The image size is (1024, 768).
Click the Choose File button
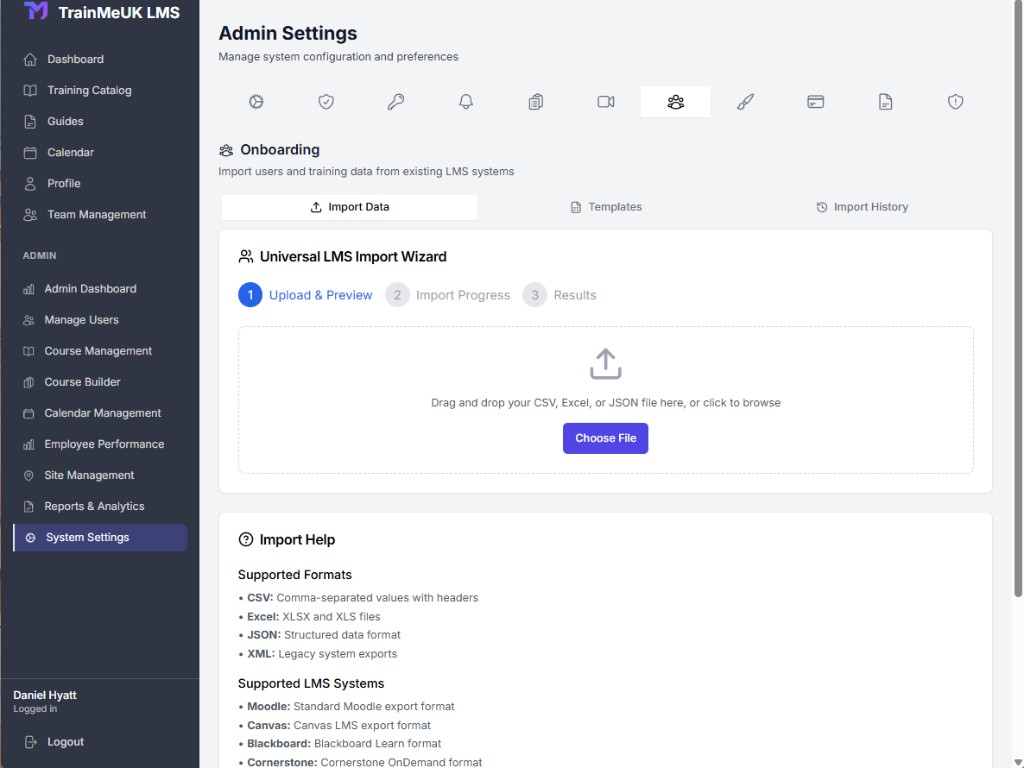pyautogui.click(x=605, y=438)
